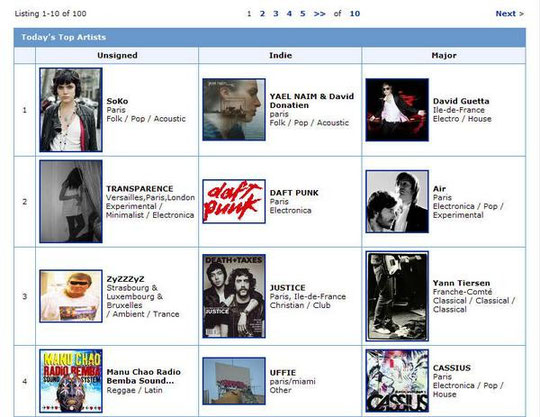Open the UFFIE artist name link
The image size is (540, 417).
(x=283, y=373)
